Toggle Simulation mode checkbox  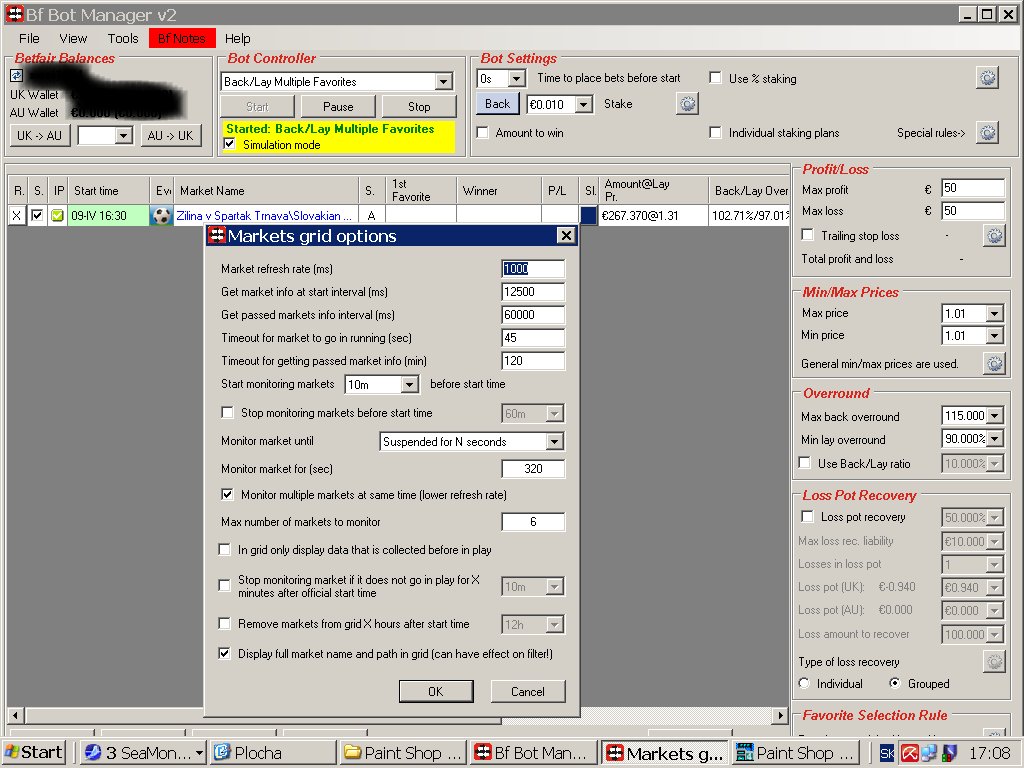click(229, 144)
